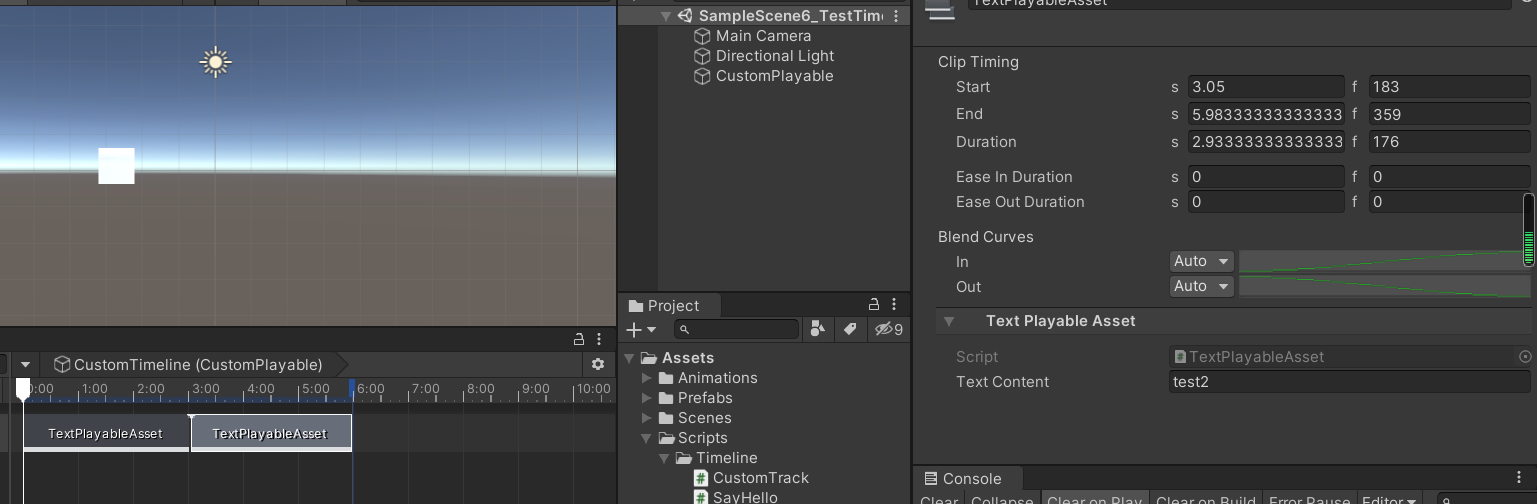Collapse the Timeline folder arrow
The image size is (1537, 504).
[665, 458]
